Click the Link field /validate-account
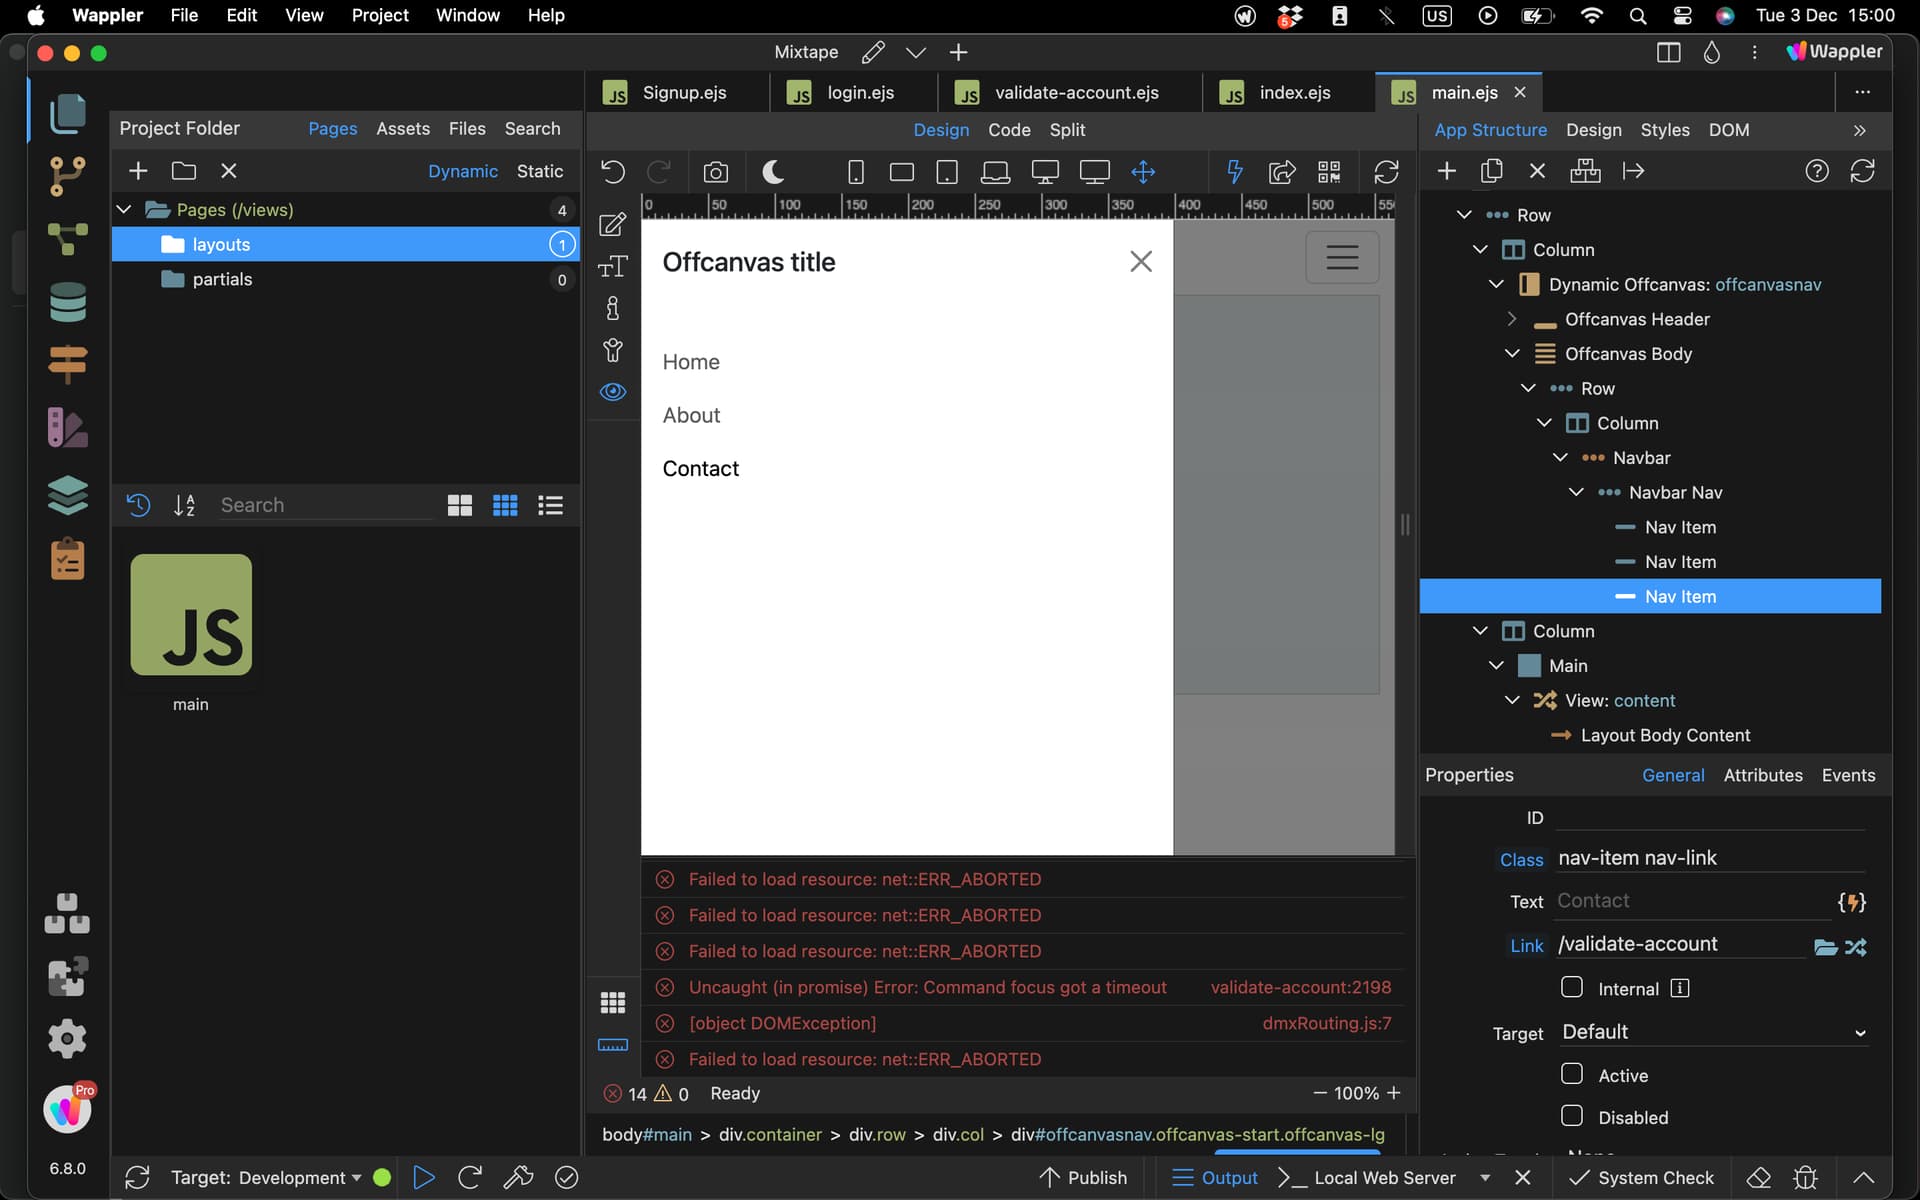 1681,944
